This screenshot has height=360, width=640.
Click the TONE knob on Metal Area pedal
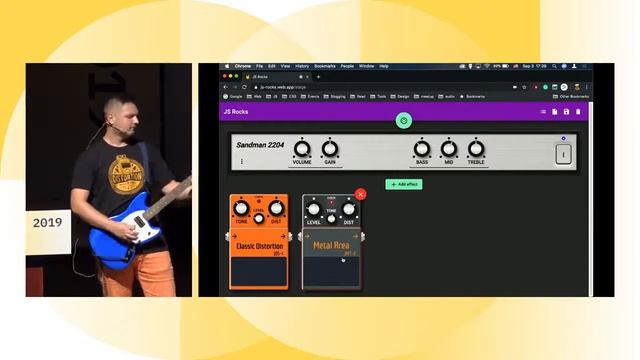(331, 219)
